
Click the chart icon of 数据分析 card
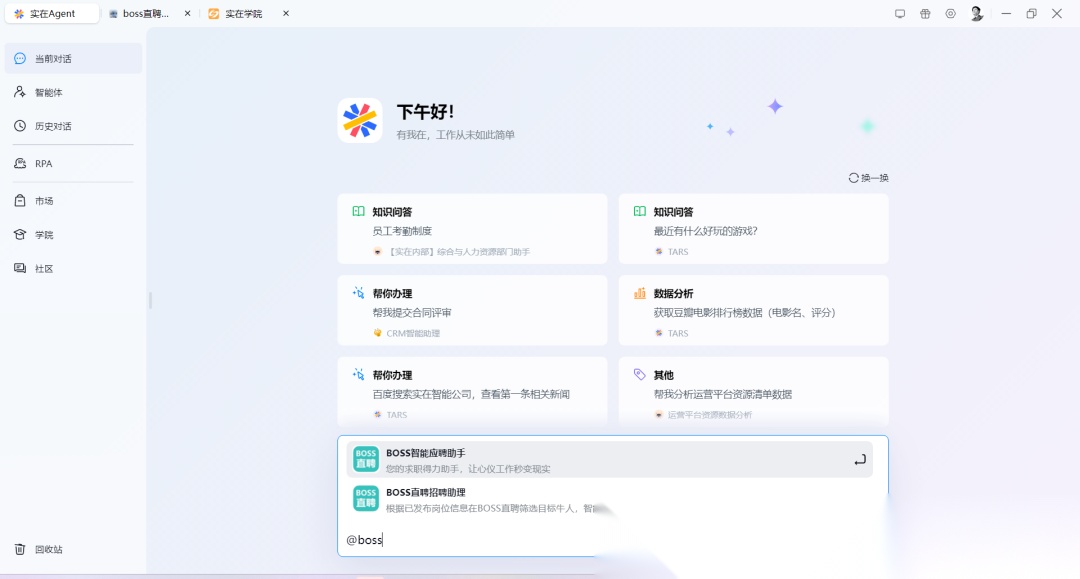[x=639, y=293]
